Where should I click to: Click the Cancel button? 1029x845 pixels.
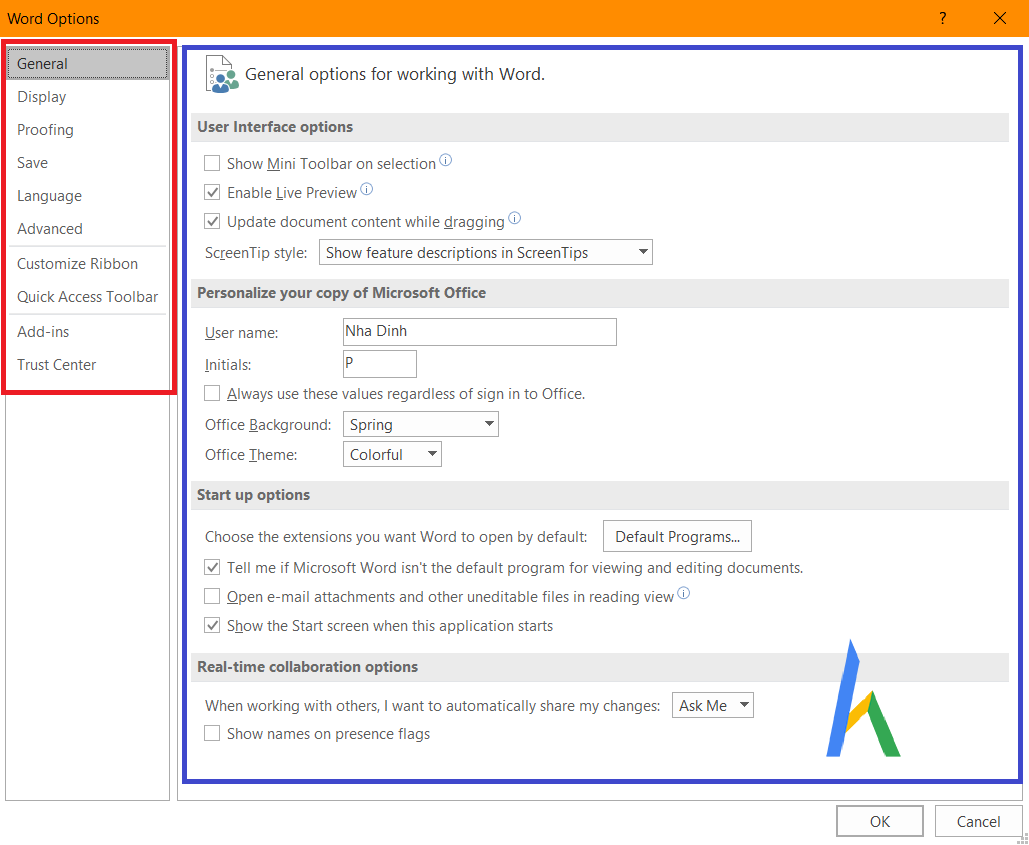(x=978, y=821)
